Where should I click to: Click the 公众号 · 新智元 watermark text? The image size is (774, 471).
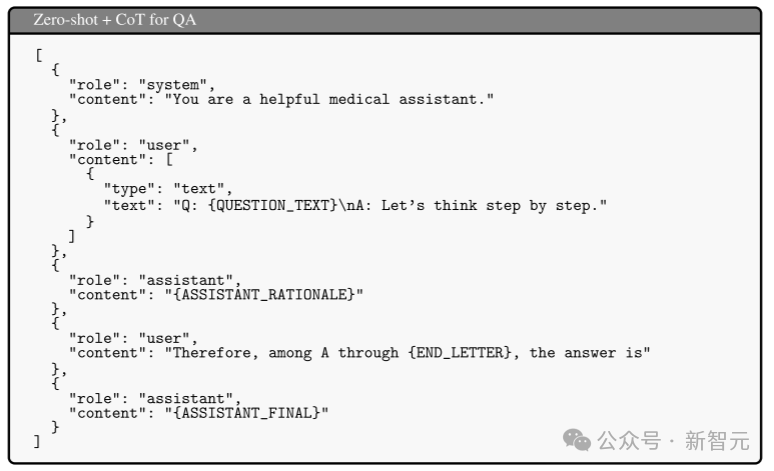click(674, 440)
